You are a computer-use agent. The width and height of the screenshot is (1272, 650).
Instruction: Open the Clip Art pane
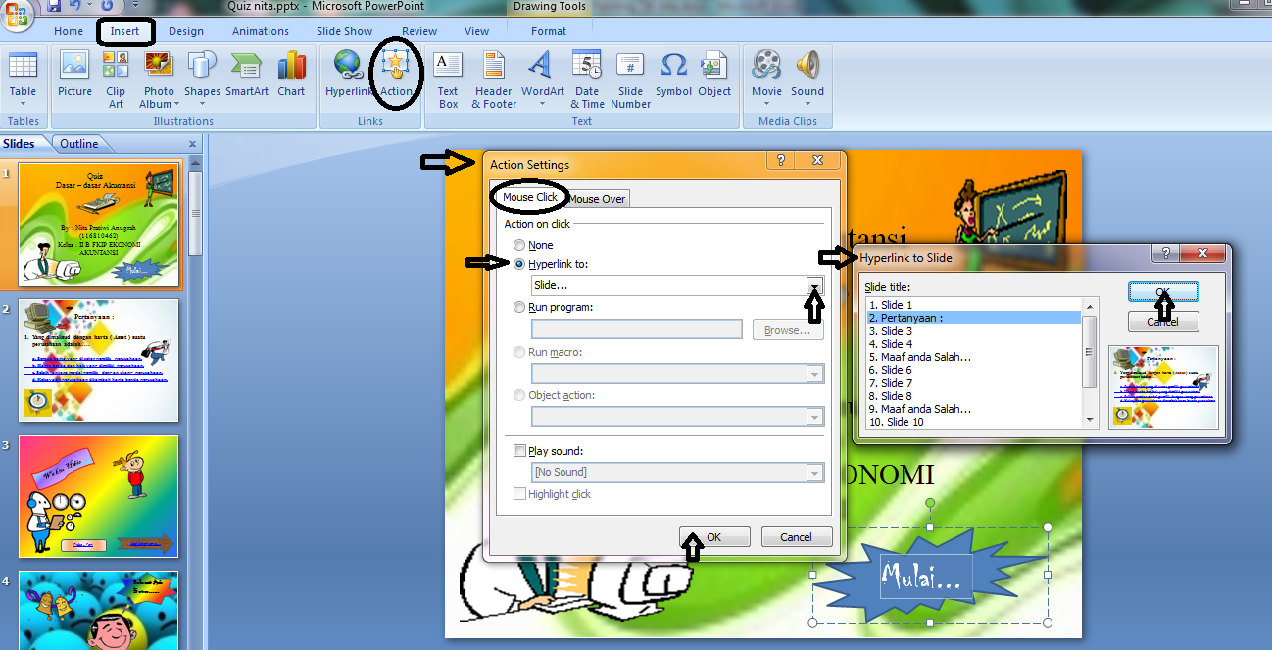pos(116,79)
